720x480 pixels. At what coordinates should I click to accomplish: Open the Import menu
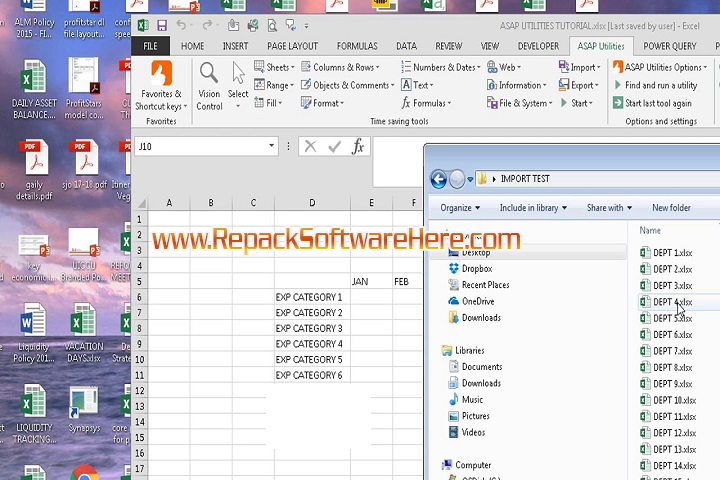[x=579, y=67]
